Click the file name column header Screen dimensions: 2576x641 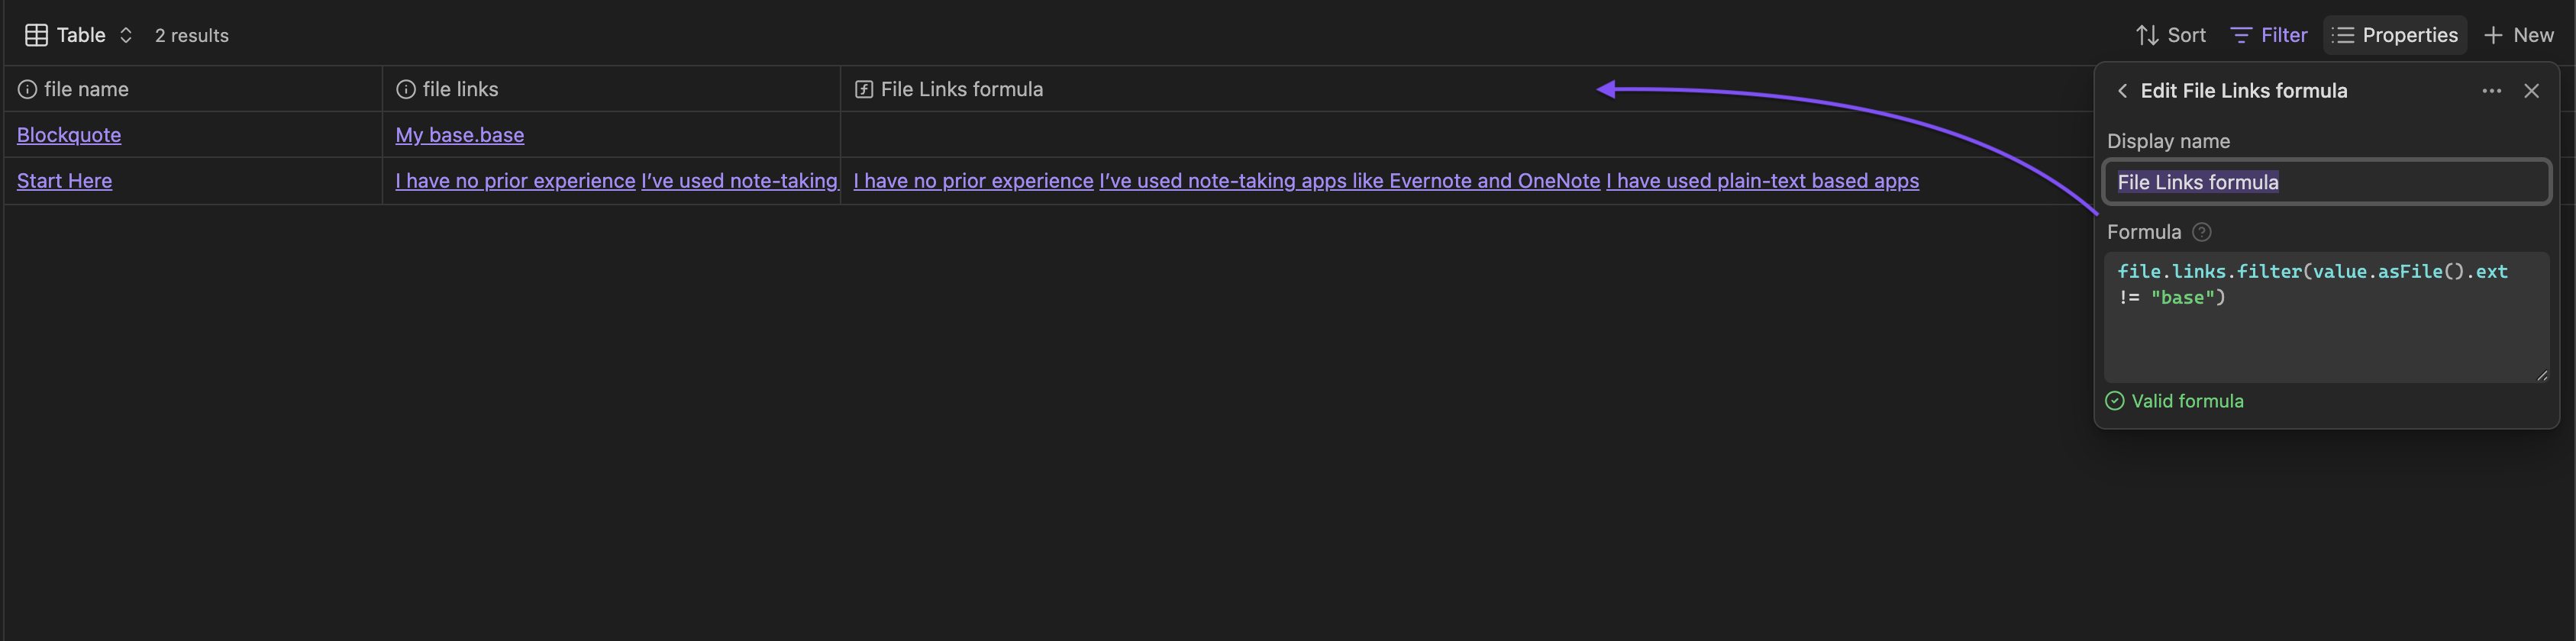(86, 89)
